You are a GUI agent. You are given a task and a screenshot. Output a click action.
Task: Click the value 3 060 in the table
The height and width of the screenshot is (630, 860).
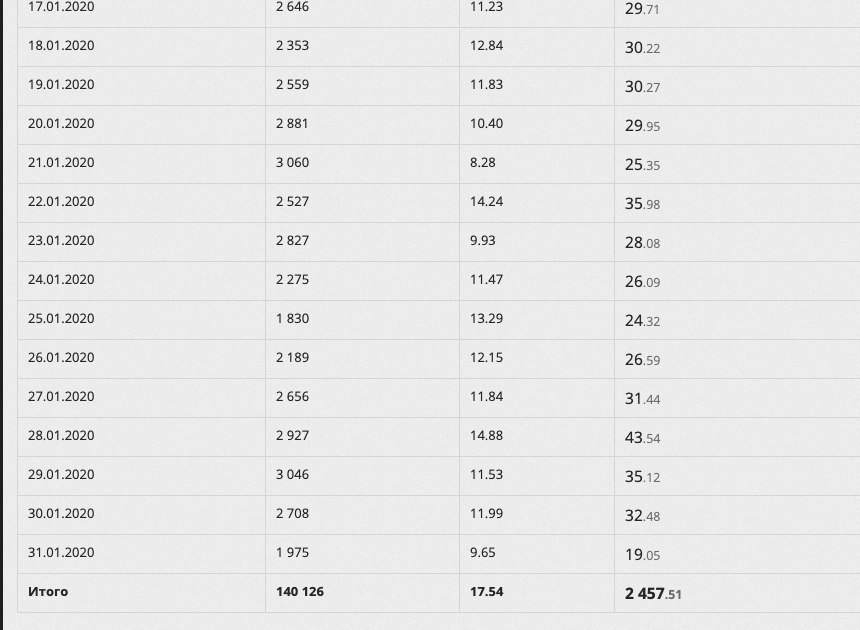click(x=292, y=163)
